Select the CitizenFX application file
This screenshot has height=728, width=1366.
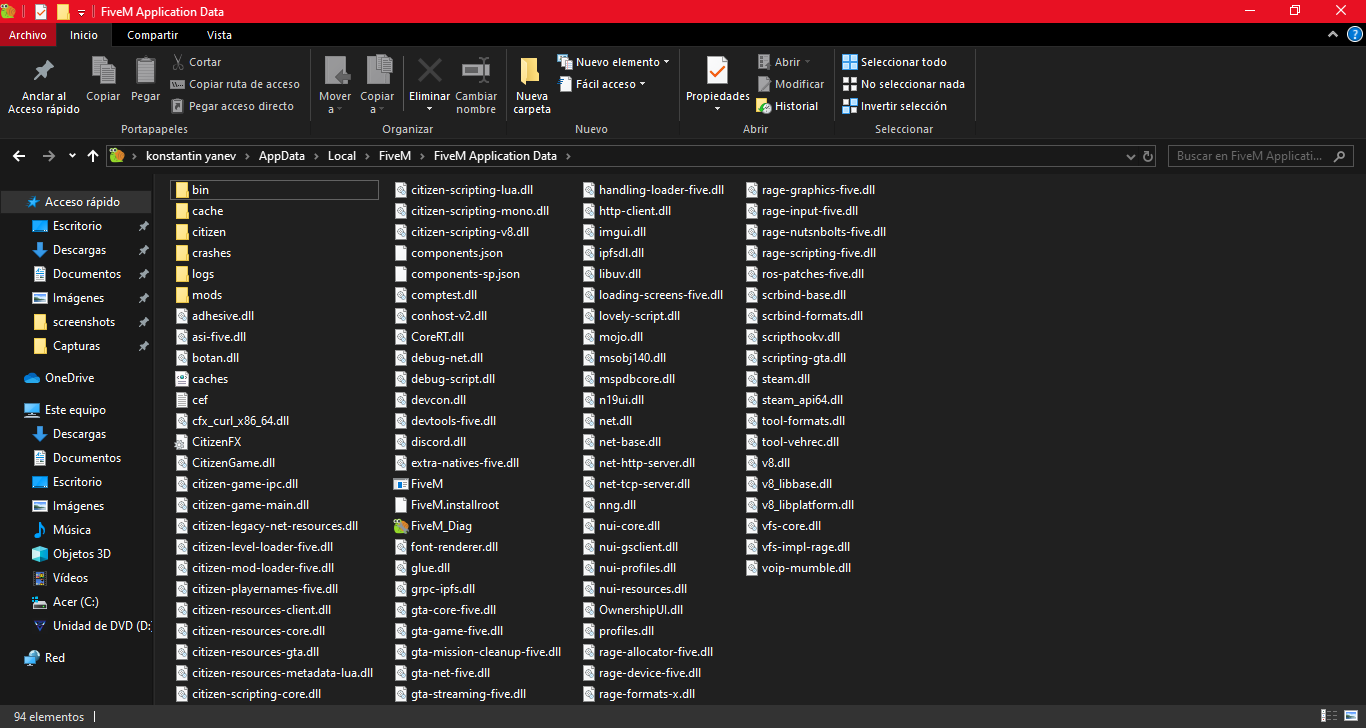point(216,442)
